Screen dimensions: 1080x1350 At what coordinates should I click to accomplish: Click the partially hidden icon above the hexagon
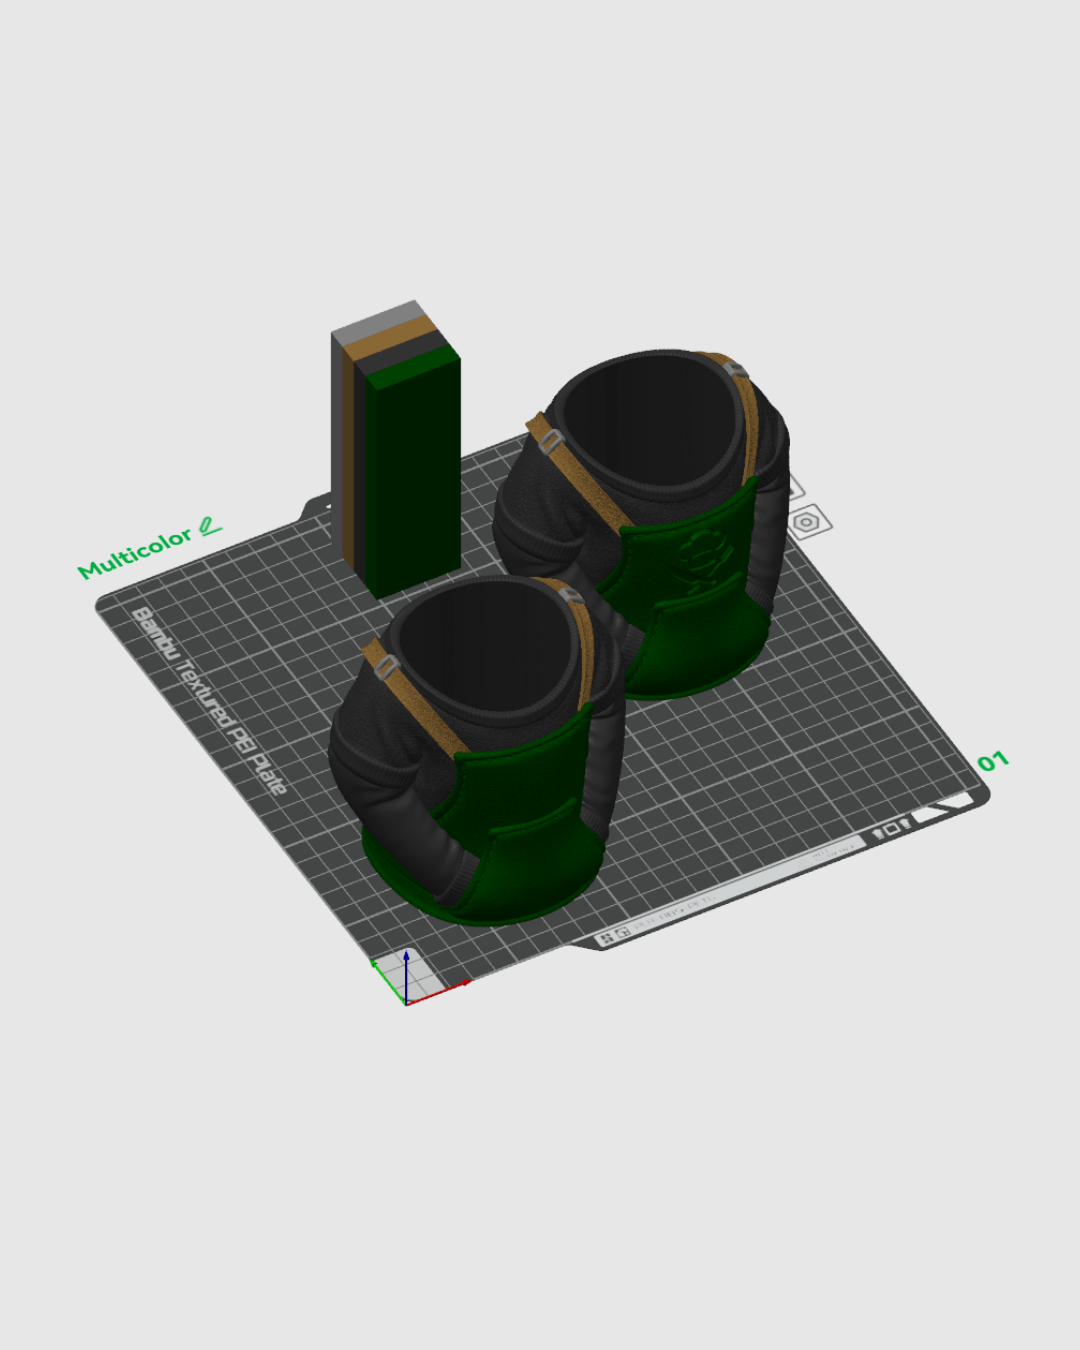click(796, 490)
